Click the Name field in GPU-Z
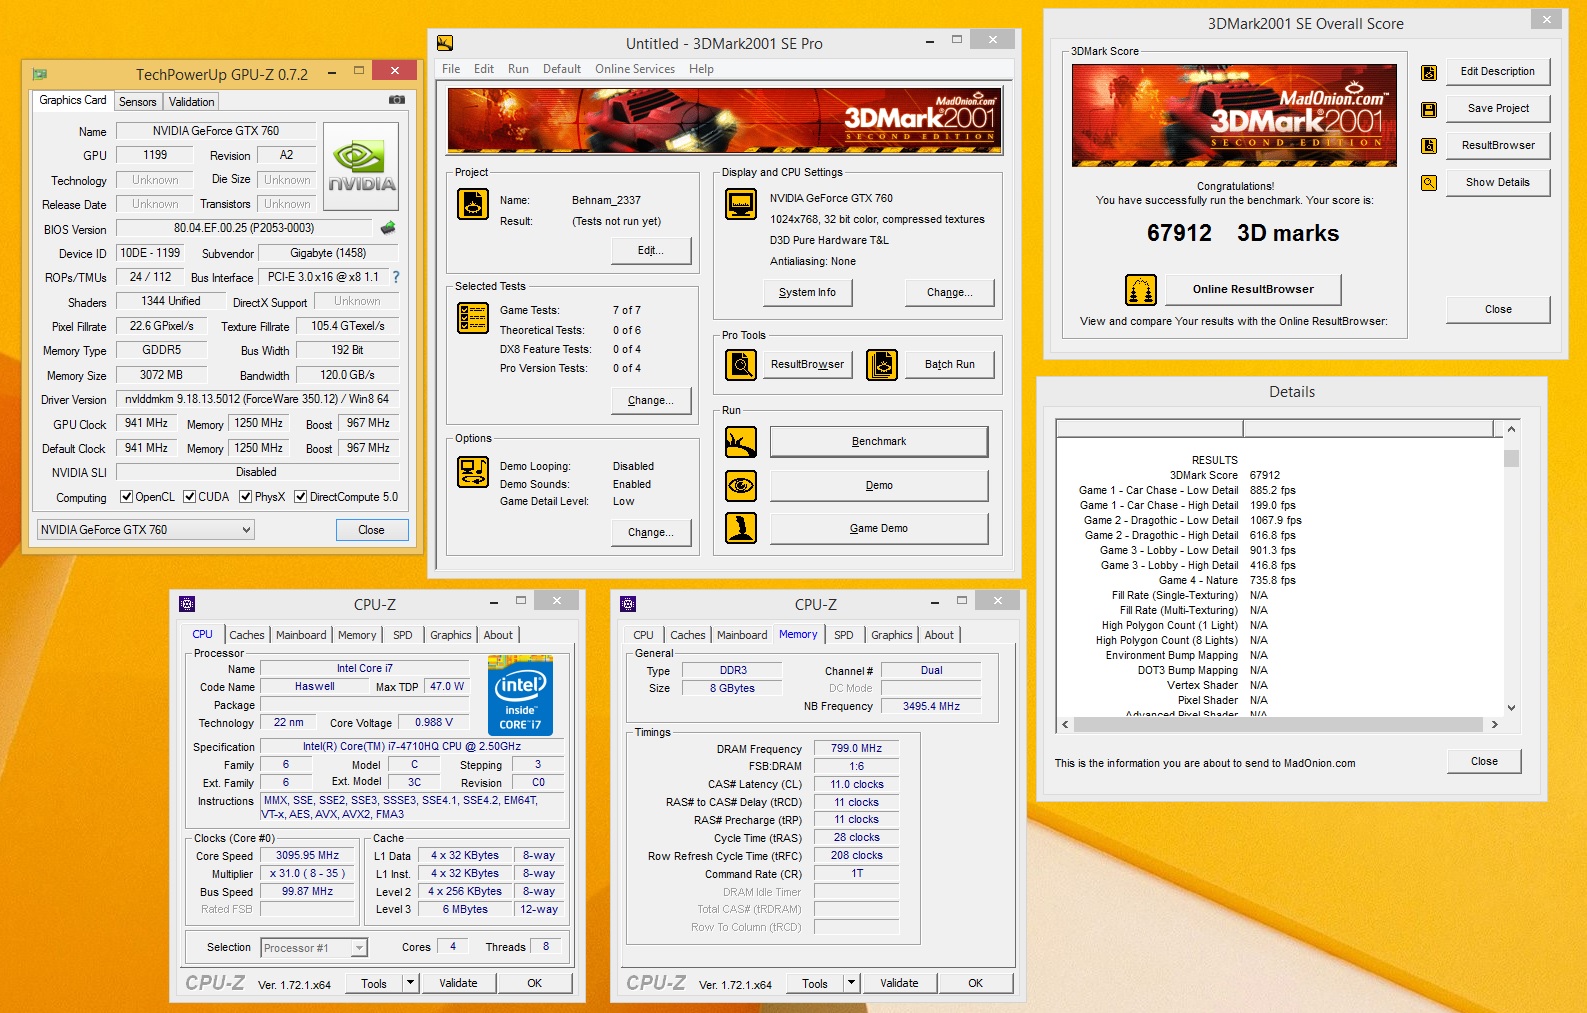Viewport: 1587px width, 1013px height. pyautogui.click(x=216, y=131)
